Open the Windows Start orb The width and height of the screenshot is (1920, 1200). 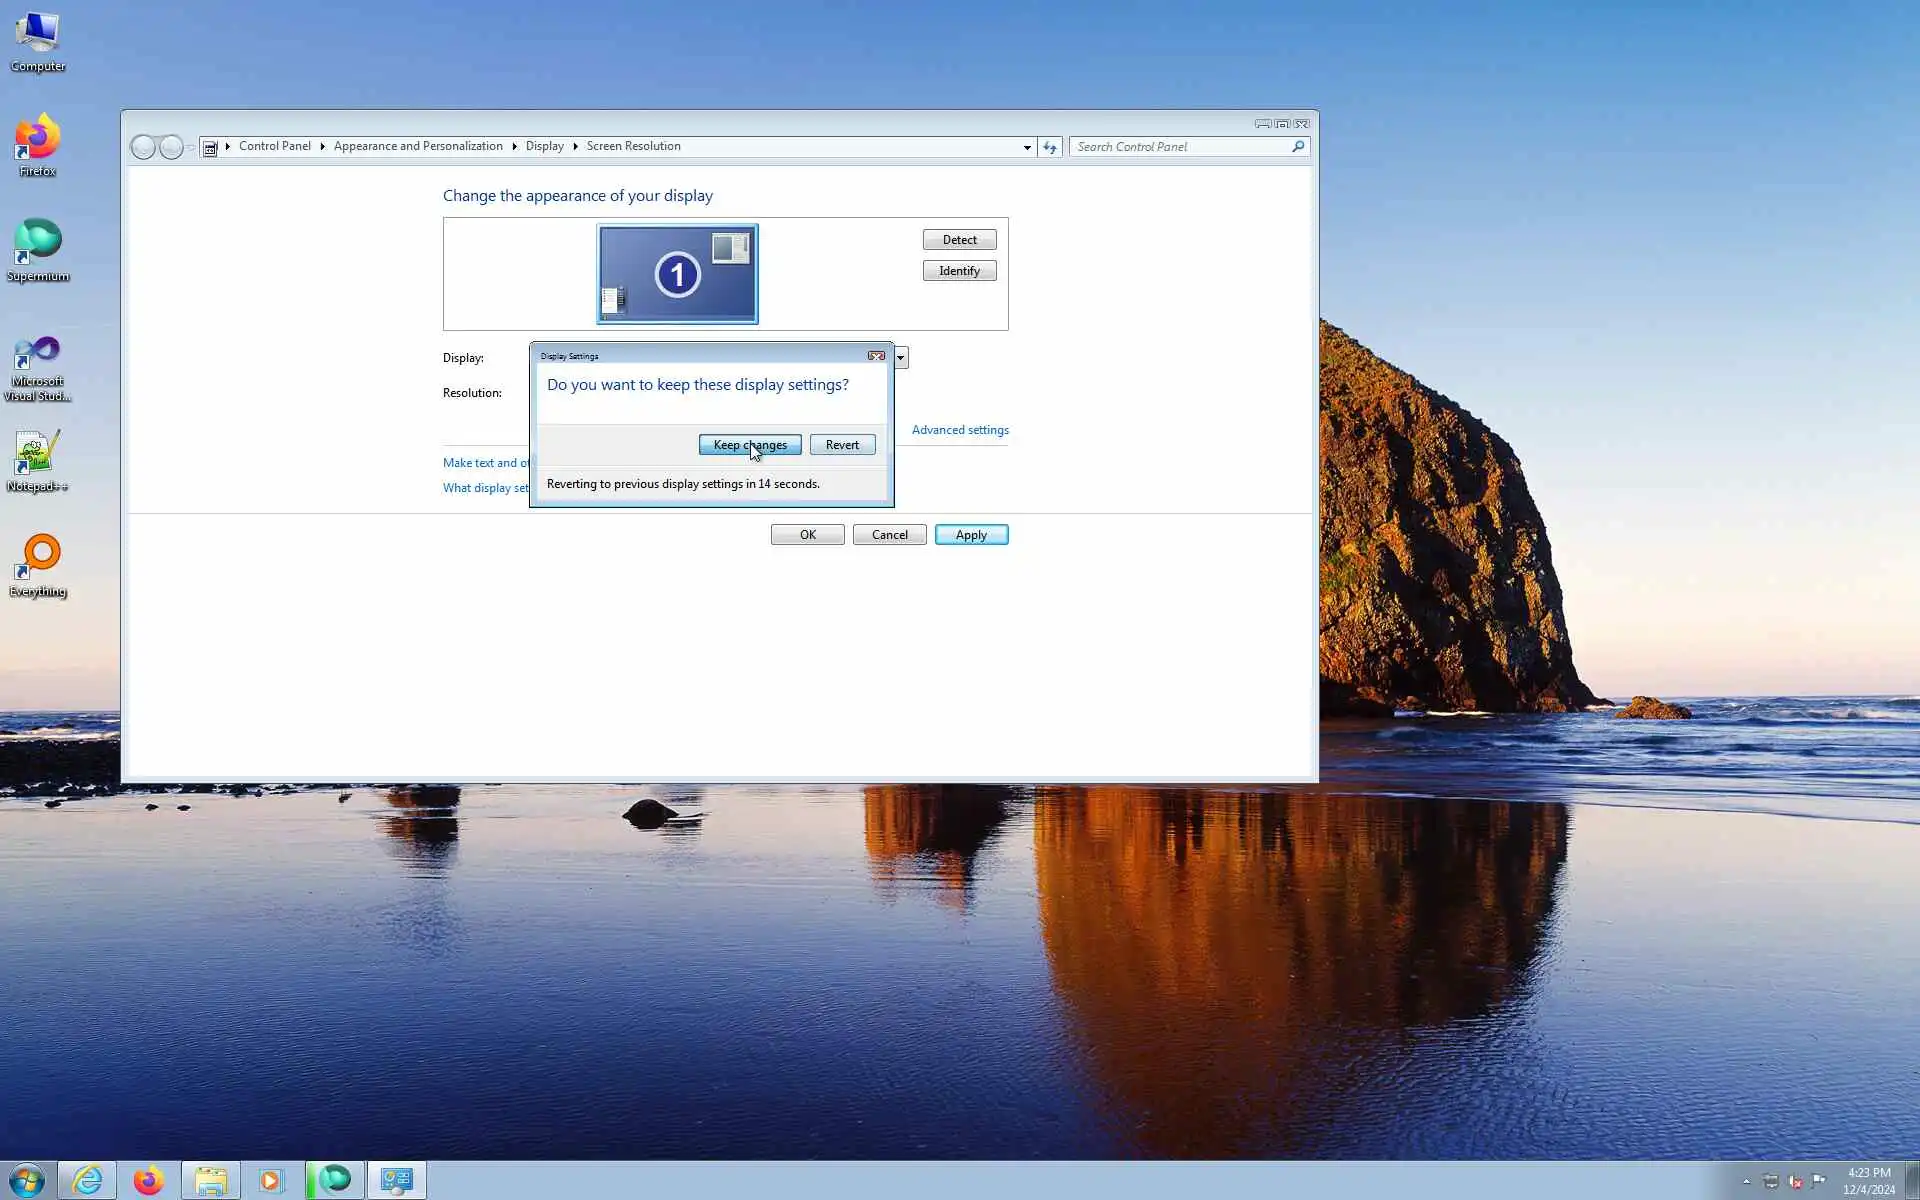pyautogui.click(x=26, y=1180)
